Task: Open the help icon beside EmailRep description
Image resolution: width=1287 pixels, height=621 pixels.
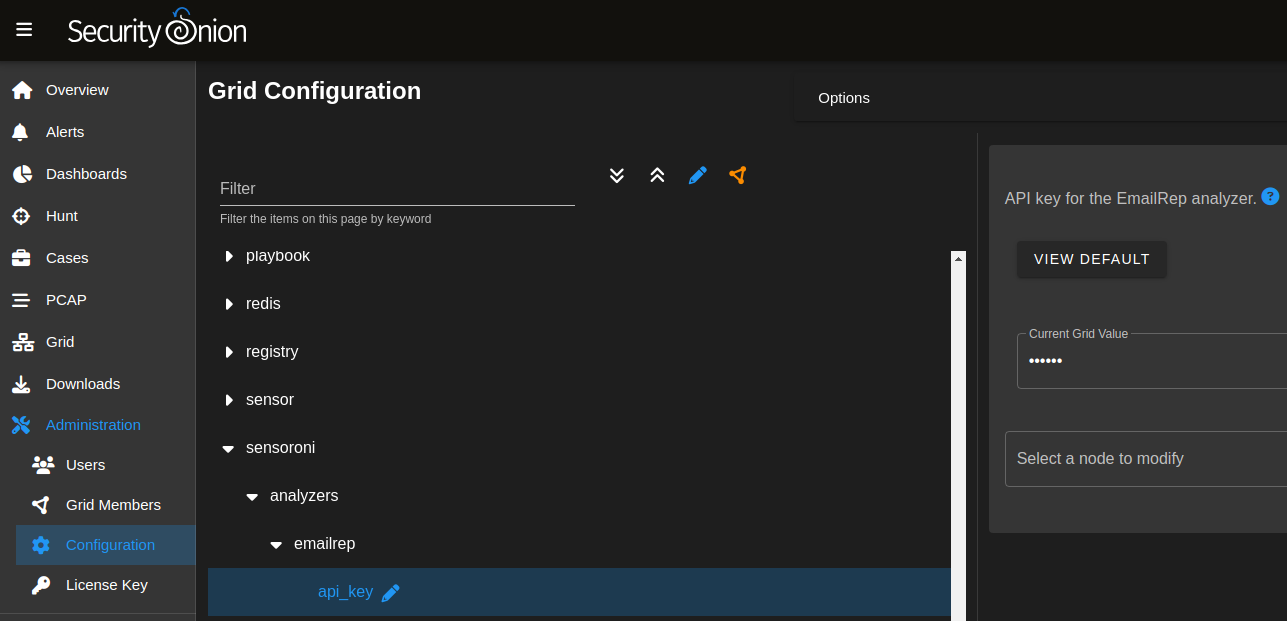Action: (1270, 197)
